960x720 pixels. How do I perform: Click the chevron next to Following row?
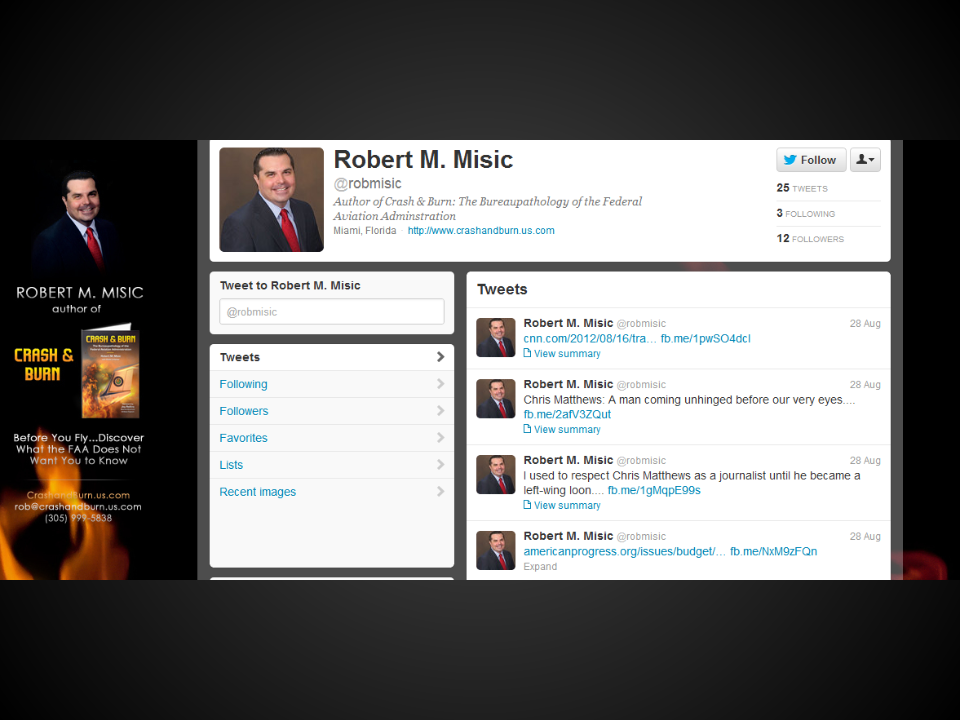point(440,384)
